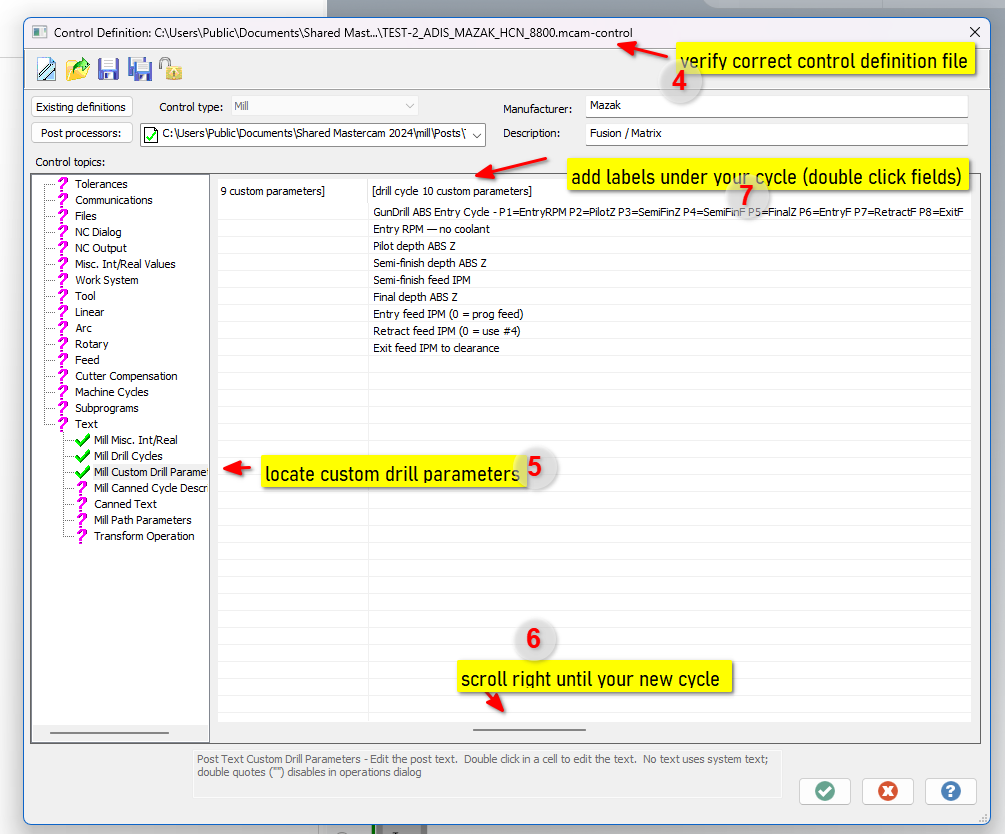Click the green checkmark OK button
The height and width of the screenshot is (834, 1005).
[824, 791]
